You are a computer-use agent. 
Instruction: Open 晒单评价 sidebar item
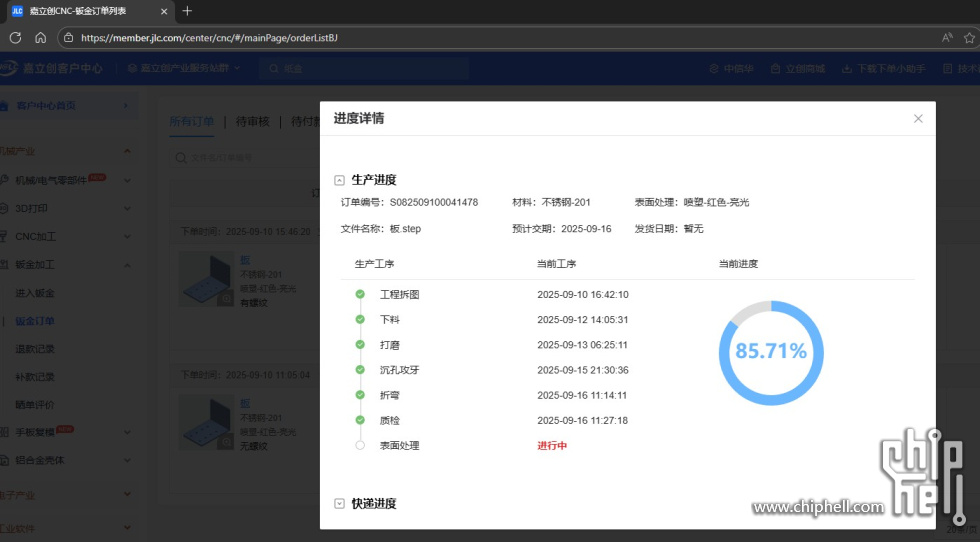35,405
